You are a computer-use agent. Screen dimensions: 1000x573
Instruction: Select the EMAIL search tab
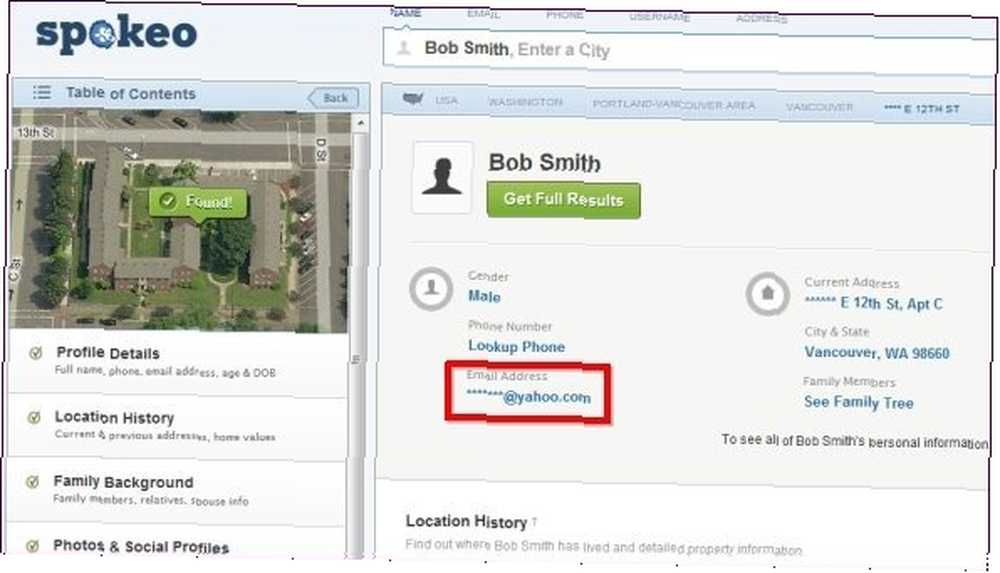(x=483, y=14)
